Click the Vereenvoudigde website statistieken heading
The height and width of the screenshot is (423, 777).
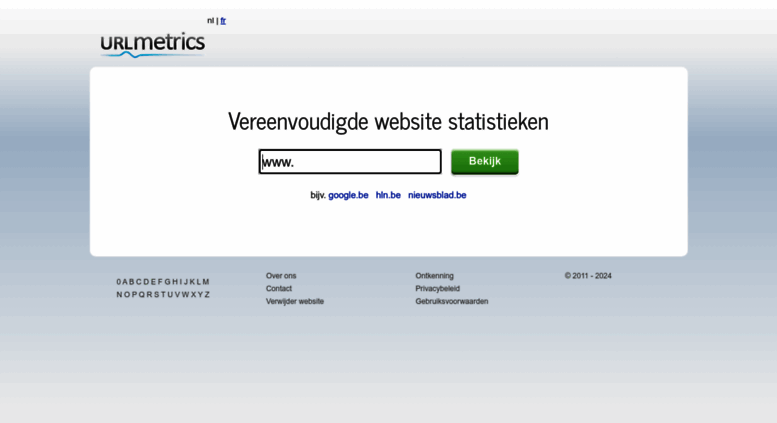pyautogui.click(x=388, y=121)
